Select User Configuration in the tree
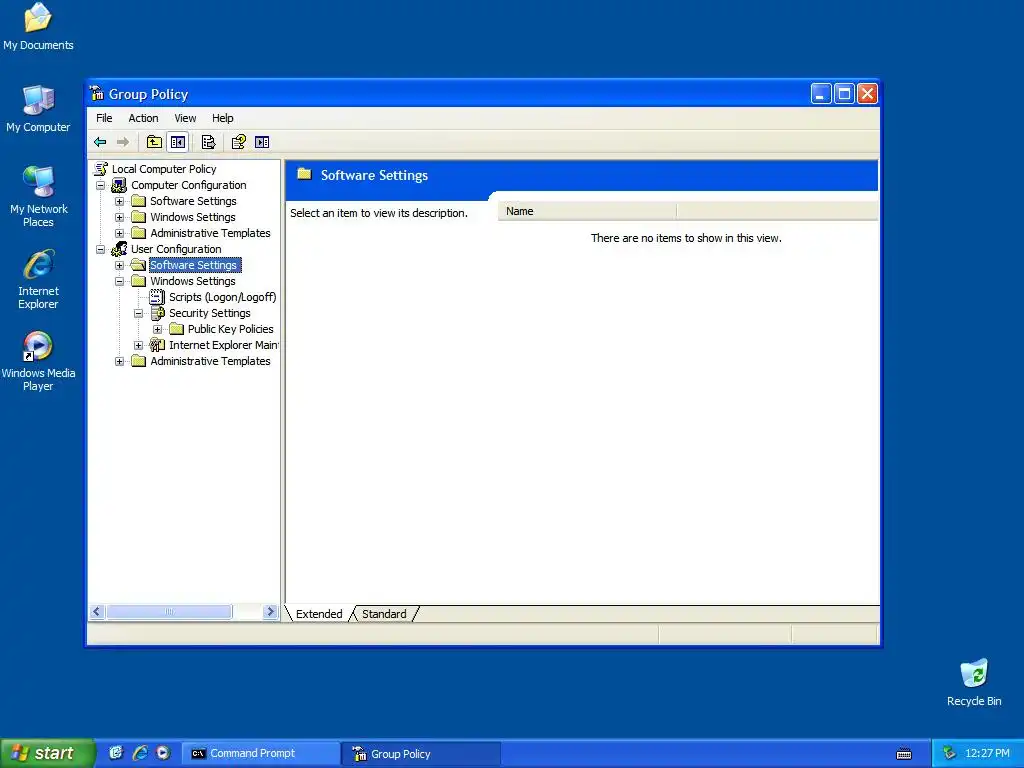The image size is (1024, 768). point(176,249)
